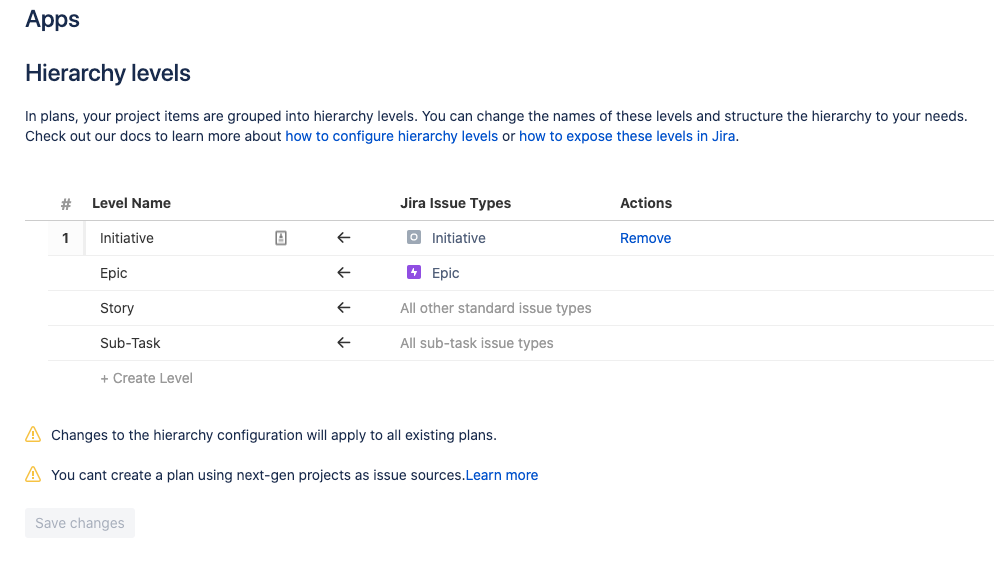The height and width of the screenshot is (562, 994).
Task: Open 'how to configure hierarchy levels' docs
Action: (x=391, y=136)
